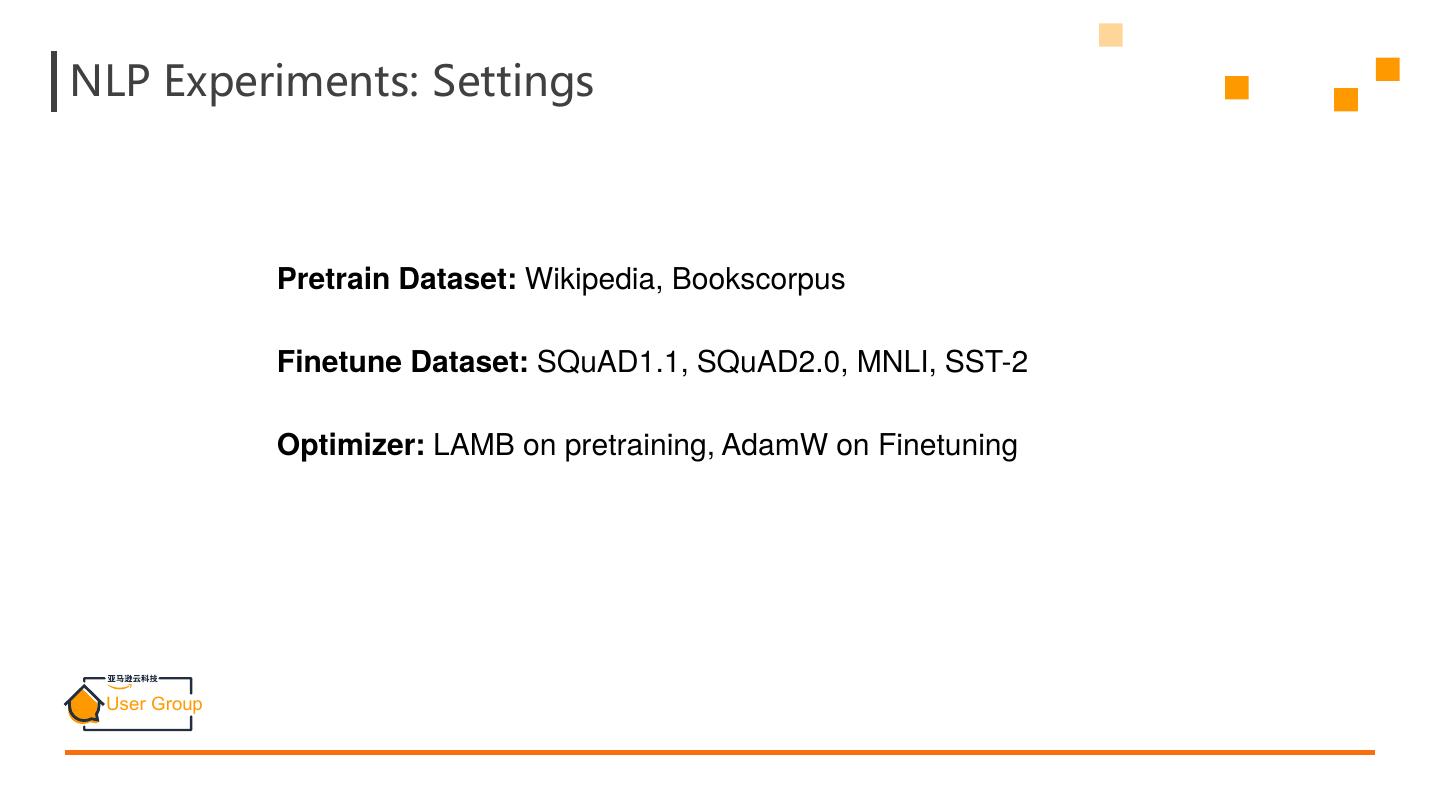Click the text 'MNLI'
Screen dimensions: 1440x810
click(x=894, y=362)
